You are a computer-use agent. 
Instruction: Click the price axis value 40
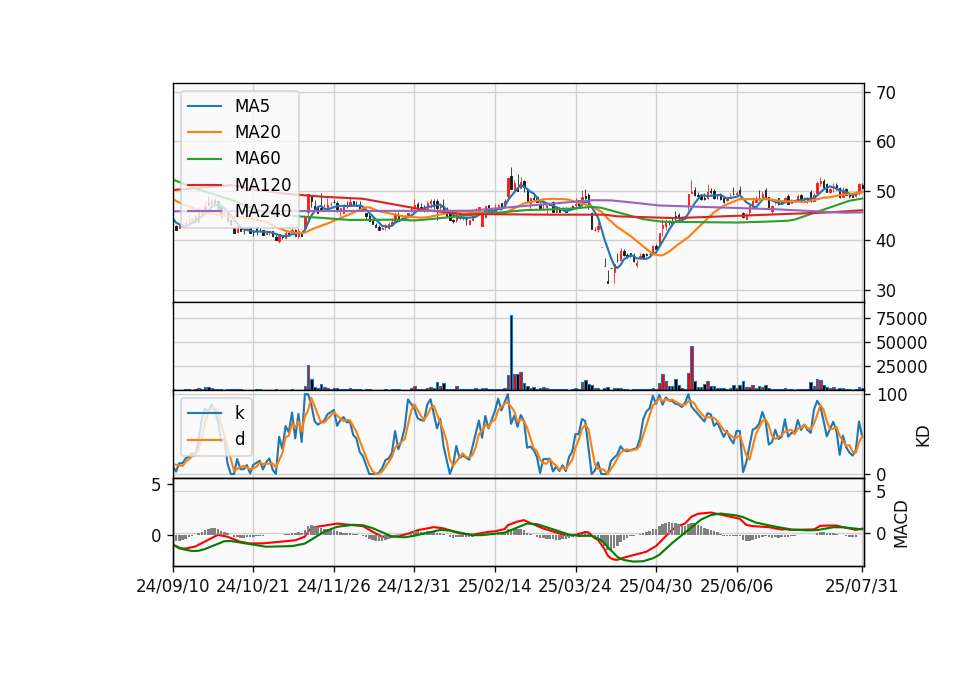[x=886, y=241]
